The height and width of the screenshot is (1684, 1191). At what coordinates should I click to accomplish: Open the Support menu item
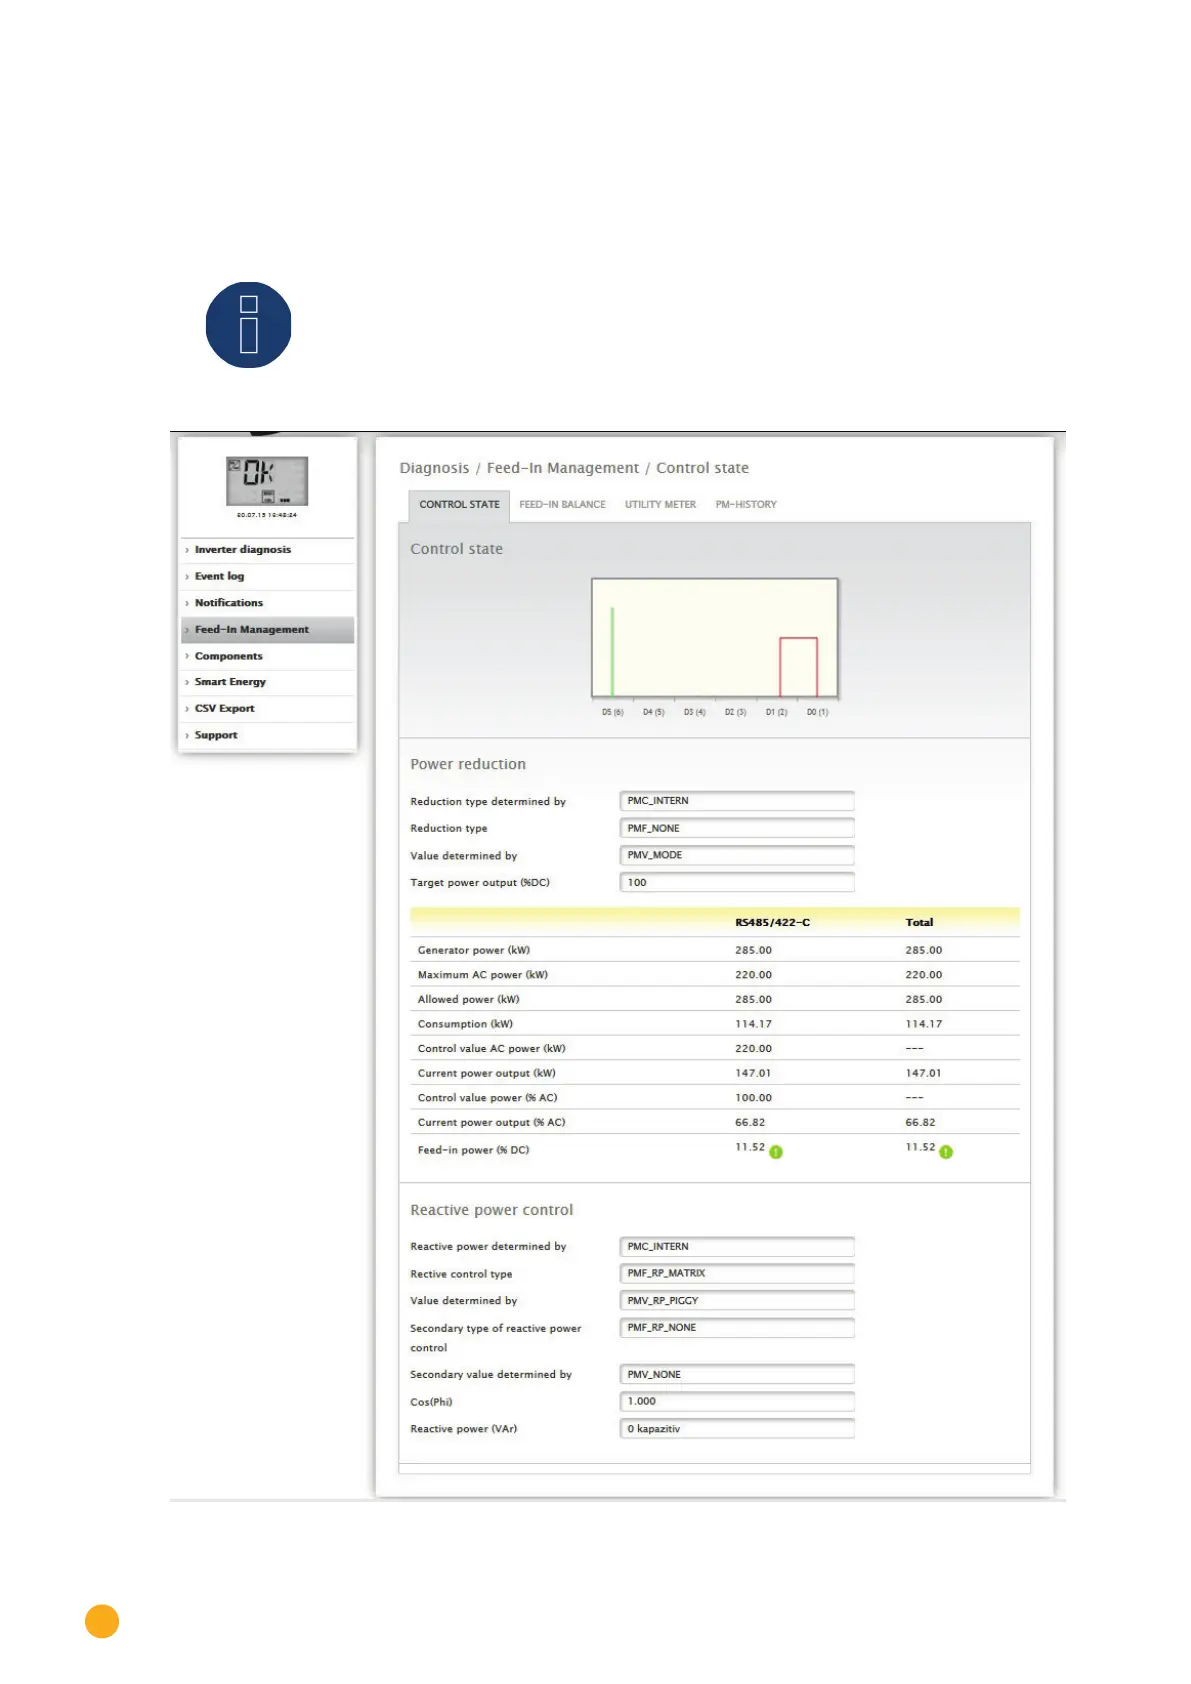coord(216,735)
